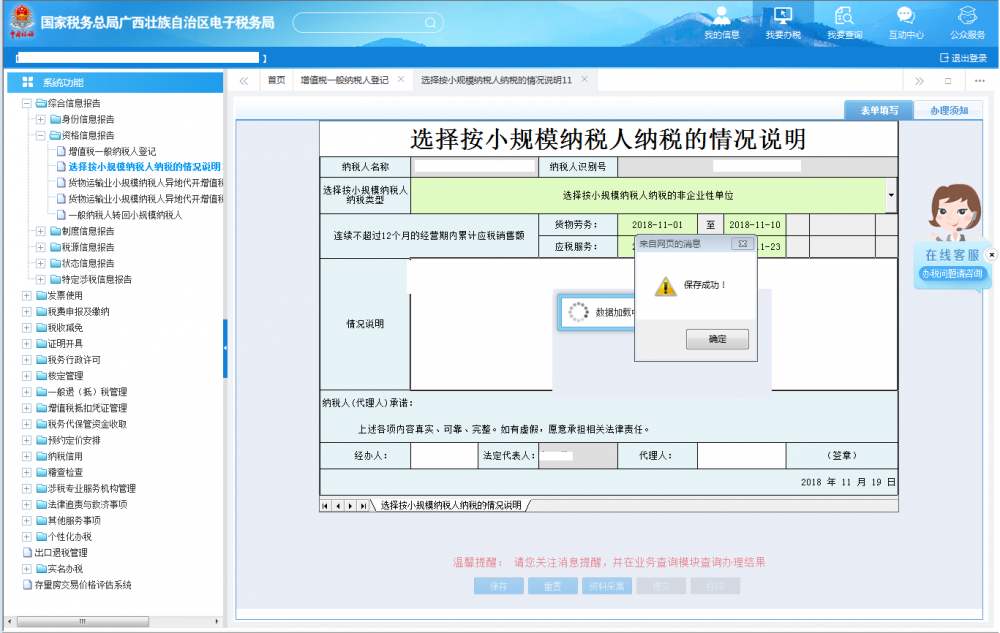Click 确定 in the save success dialog
This screenshot has width=1000, height=633.
point(717,339)
